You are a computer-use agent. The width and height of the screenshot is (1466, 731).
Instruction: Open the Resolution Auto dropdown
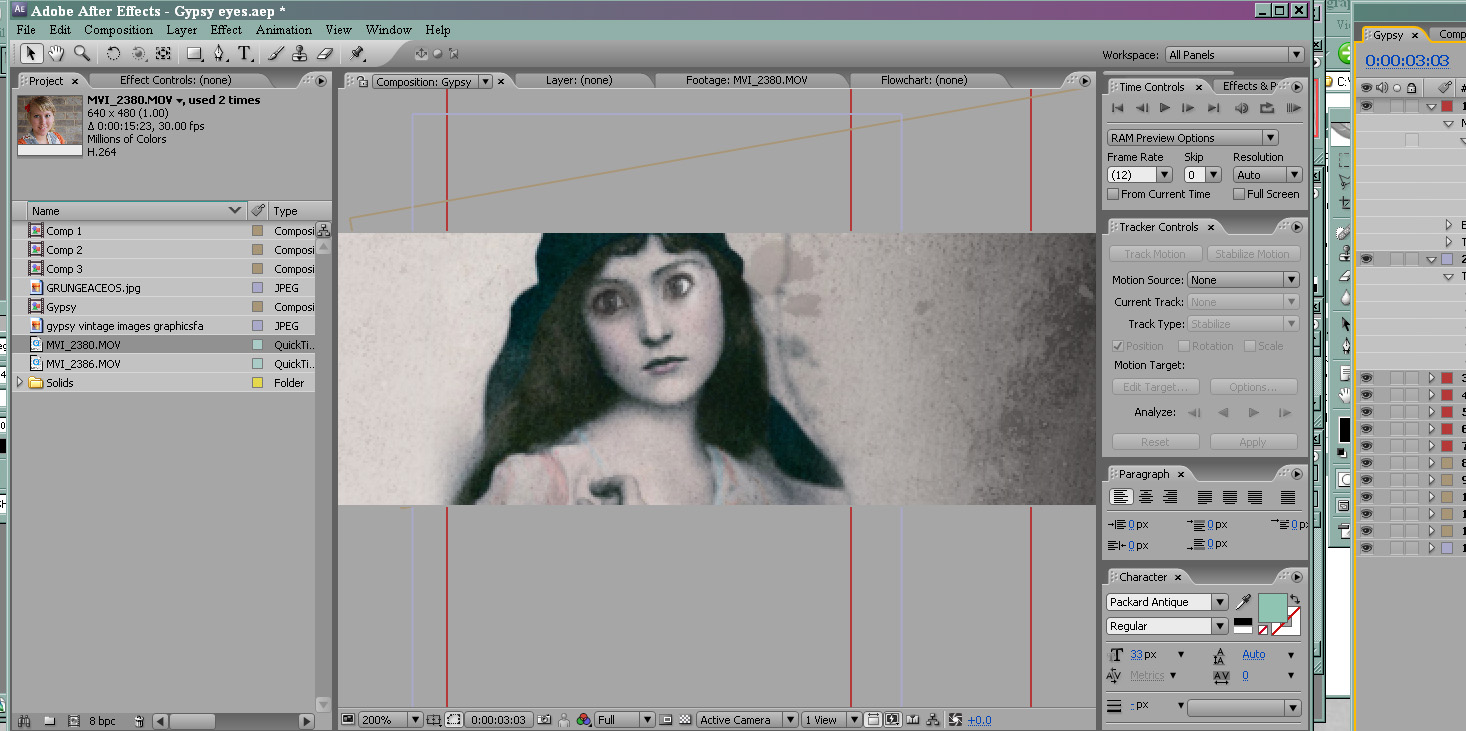(x=1267, y=175)
